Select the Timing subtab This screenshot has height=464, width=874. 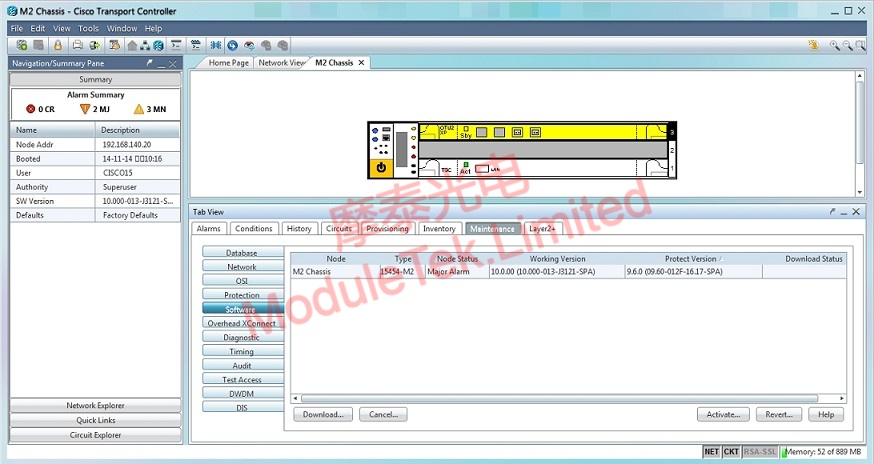242,351
